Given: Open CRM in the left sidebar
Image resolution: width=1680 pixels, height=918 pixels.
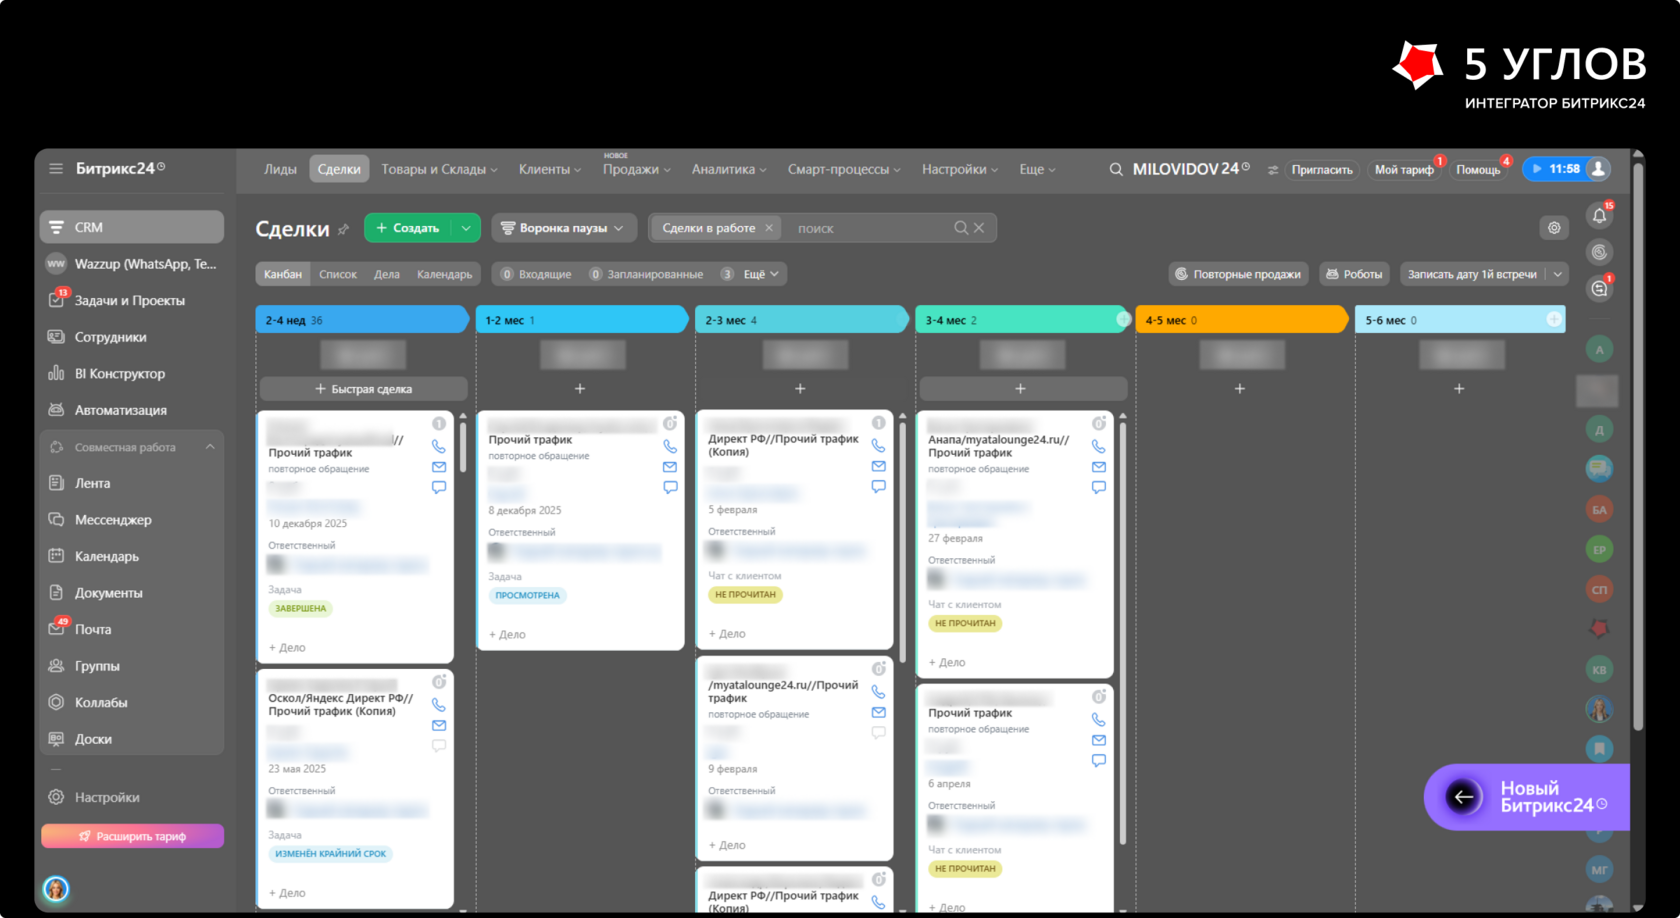Looking at the screenshot, I should pyautogui.click(x=132, y=227).
